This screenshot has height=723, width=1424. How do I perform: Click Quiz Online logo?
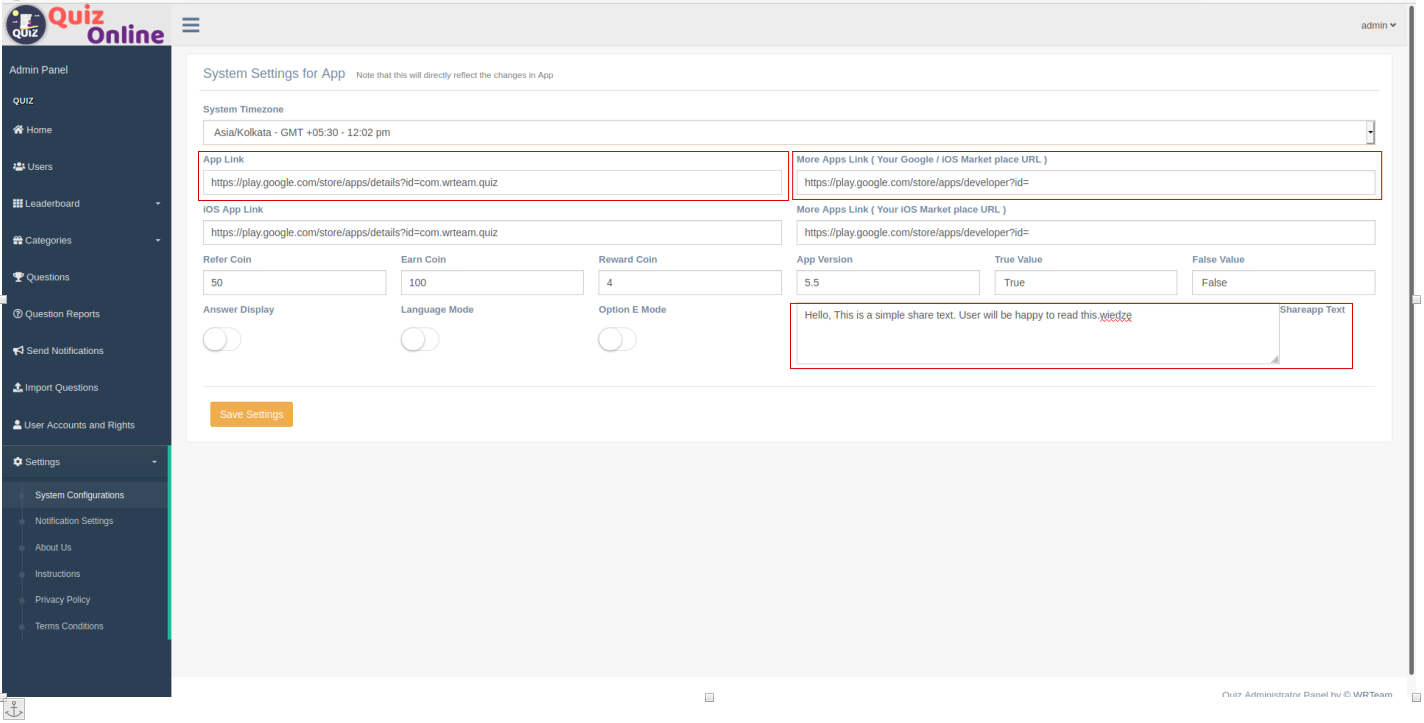pos(85,24)
